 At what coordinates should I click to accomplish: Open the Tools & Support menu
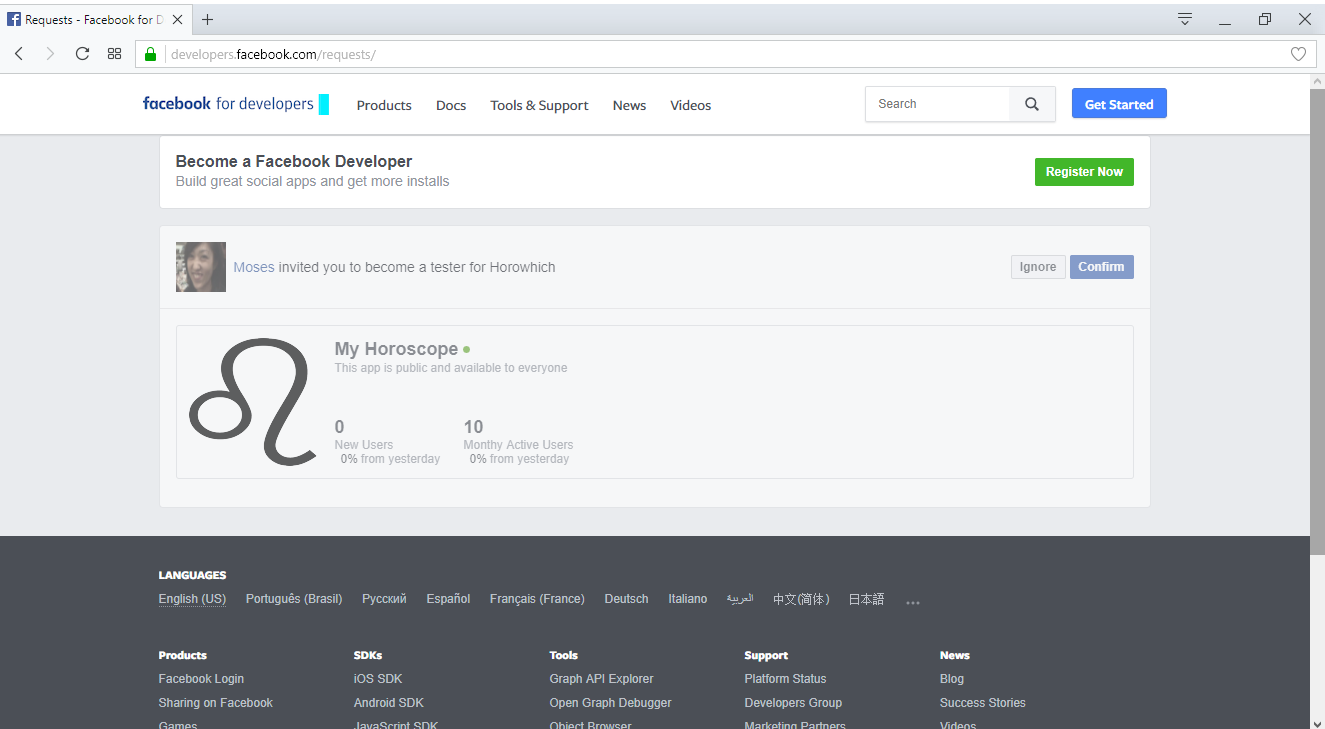click(x=539, y=105)
